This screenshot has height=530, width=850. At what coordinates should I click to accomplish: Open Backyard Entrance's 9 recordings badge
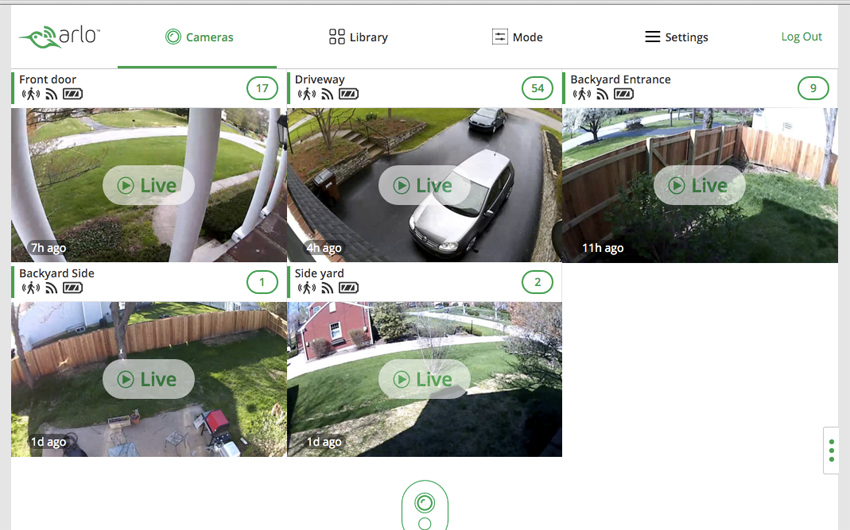coord(813,88)
